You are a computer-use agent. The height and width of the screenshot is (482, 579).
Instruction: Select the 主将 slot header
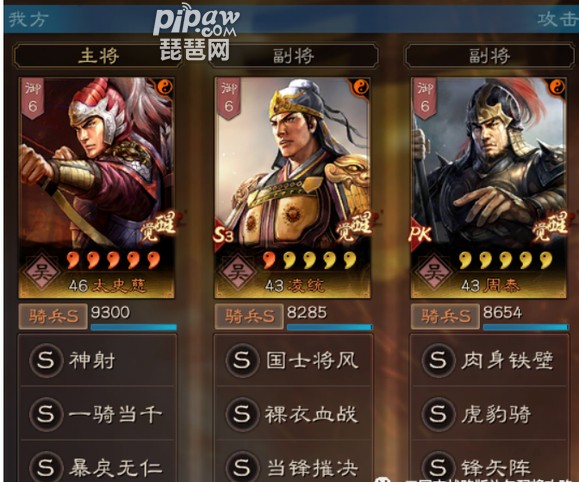coord(98,56)
